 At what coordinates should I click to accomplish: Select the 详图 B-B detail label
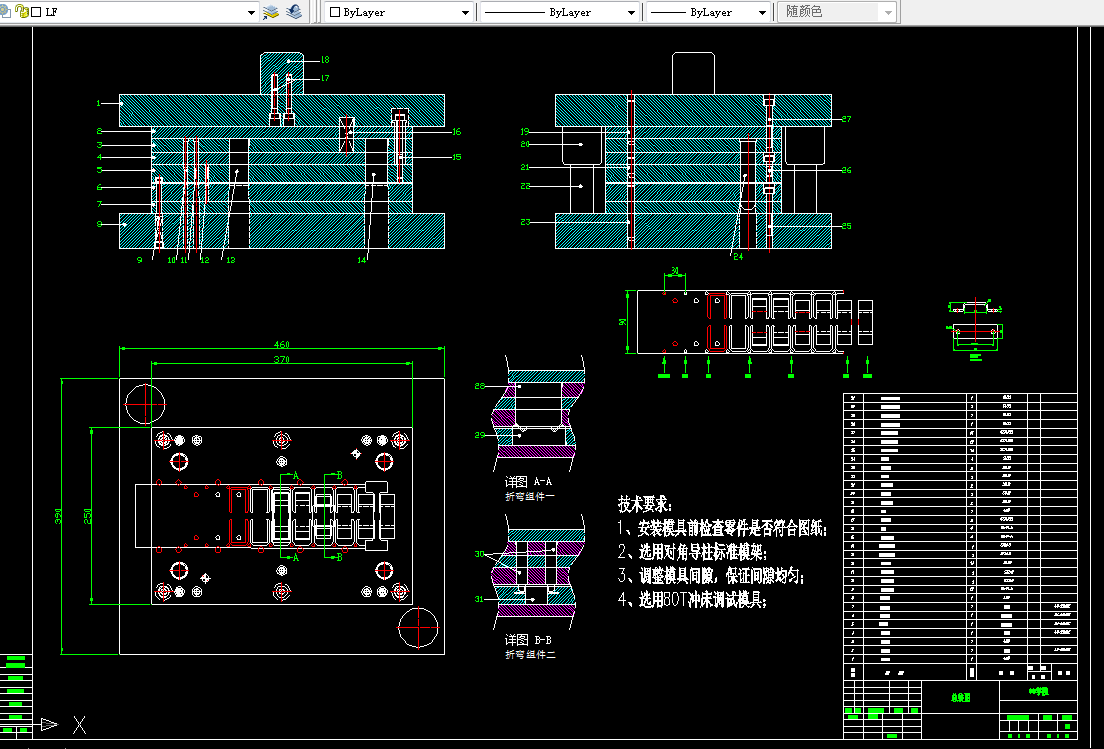(x=528, y=640)
